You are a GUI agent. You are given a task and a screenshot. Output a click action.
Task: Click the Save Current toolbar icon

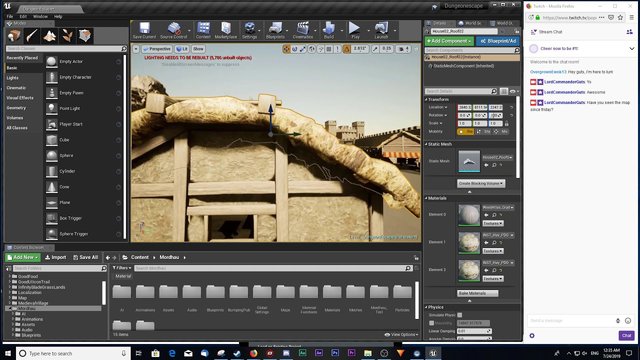click(x=144, y=30)
